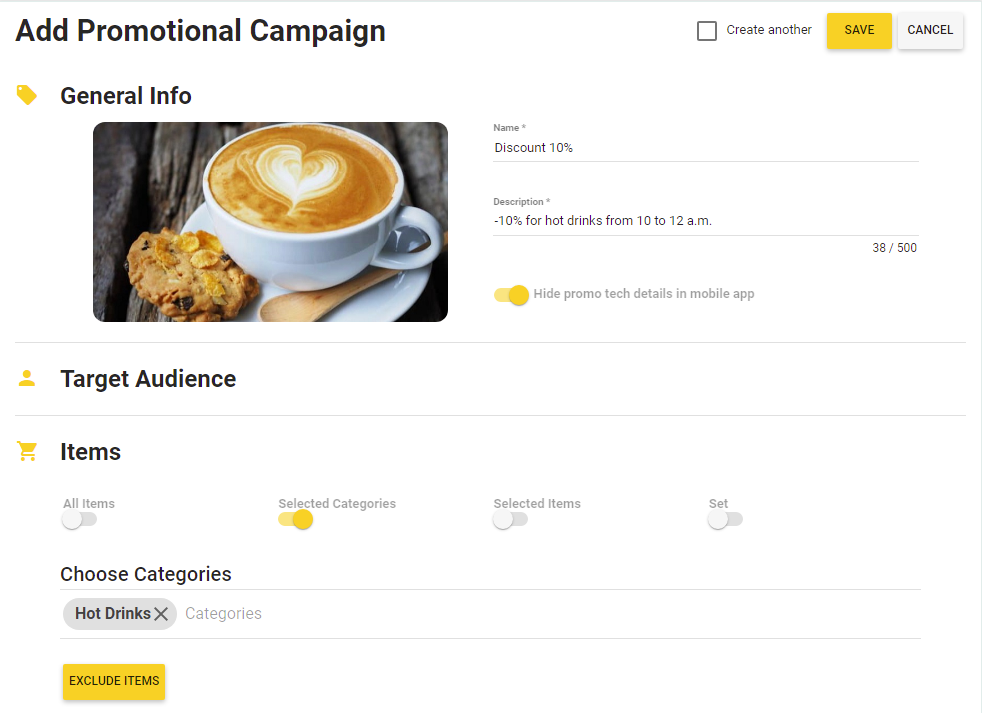Viewport: 982px width, 713px height.
Task: Click the SAVE button
Action: (858, 31)
